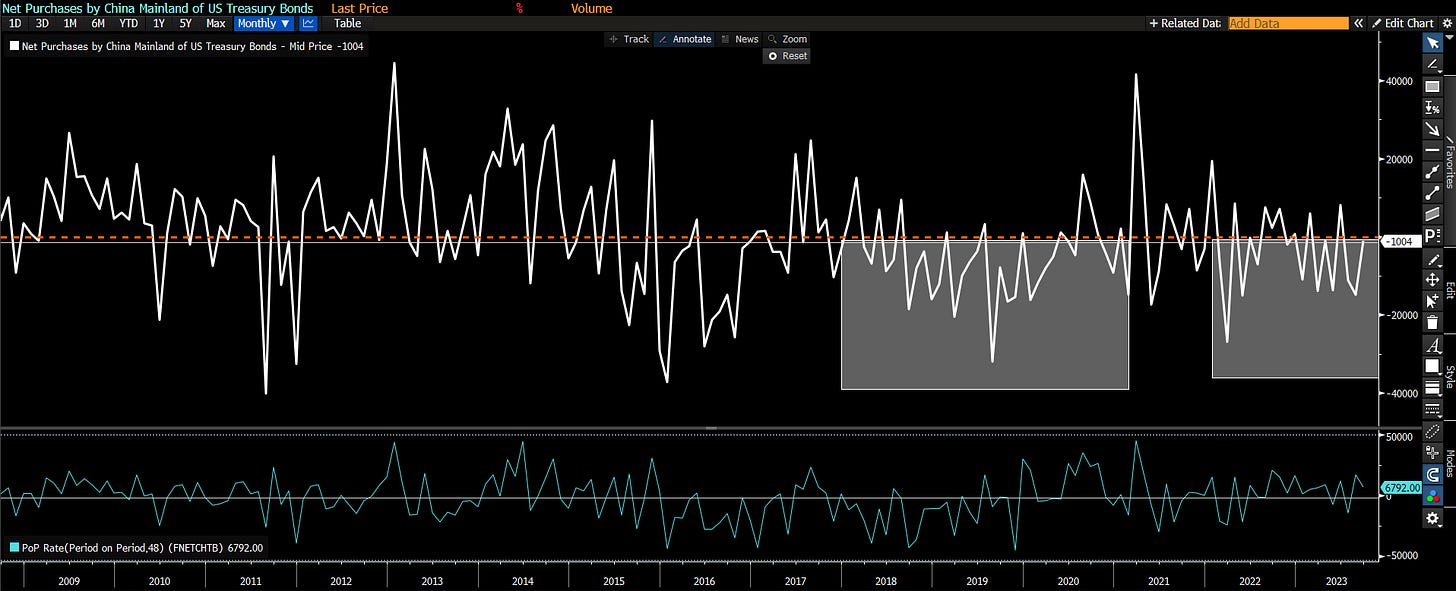This screenshot has width=1456, height=591.
Task: Toggle the Net Purchases series legend box
Action: tap(13, 46)
